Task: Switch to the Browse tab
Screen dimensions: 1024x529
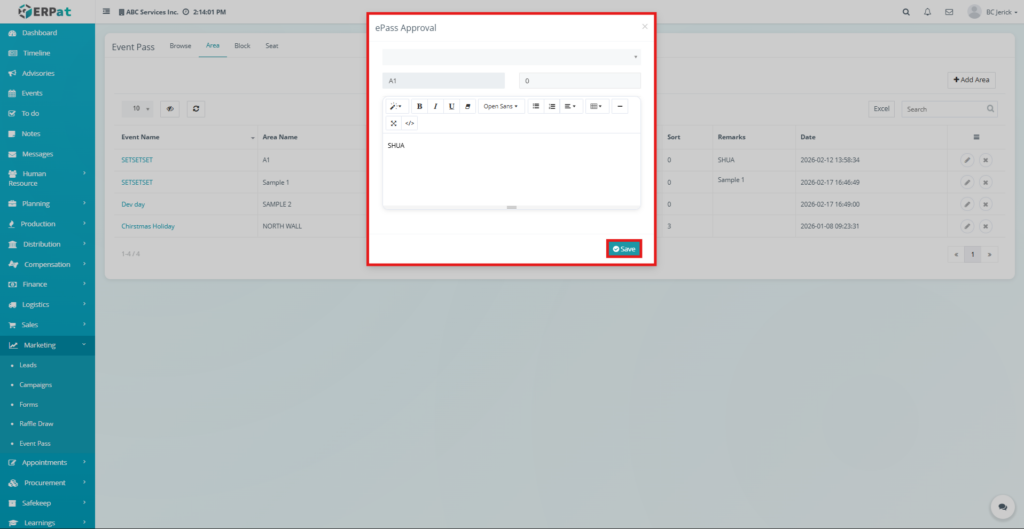Action: point(180,46)
